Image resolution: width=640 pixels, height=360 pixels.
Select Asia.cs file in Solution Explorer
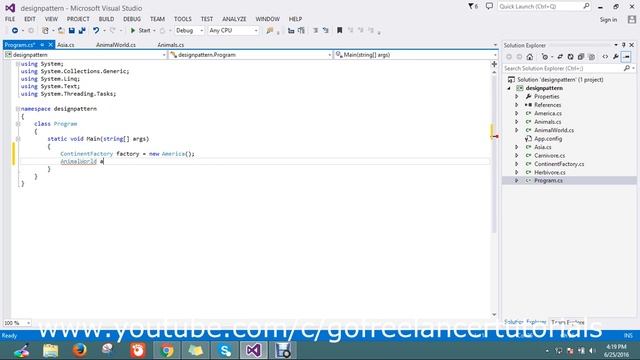[542, 147]
